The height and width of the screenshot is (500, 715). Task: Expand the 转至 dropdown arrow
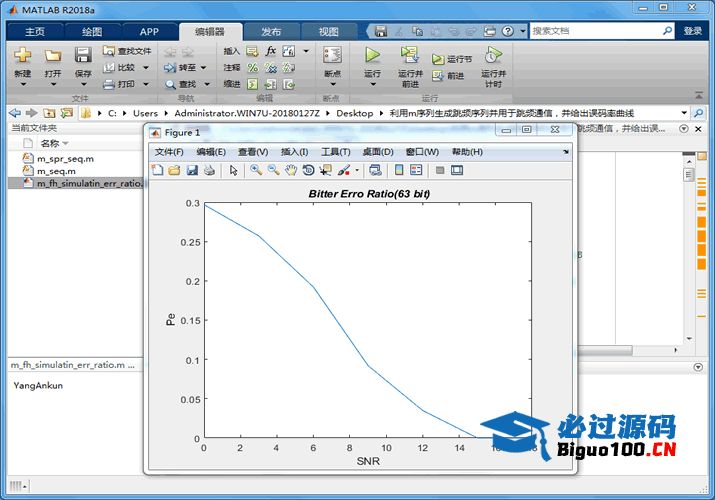tap(203, 67)
